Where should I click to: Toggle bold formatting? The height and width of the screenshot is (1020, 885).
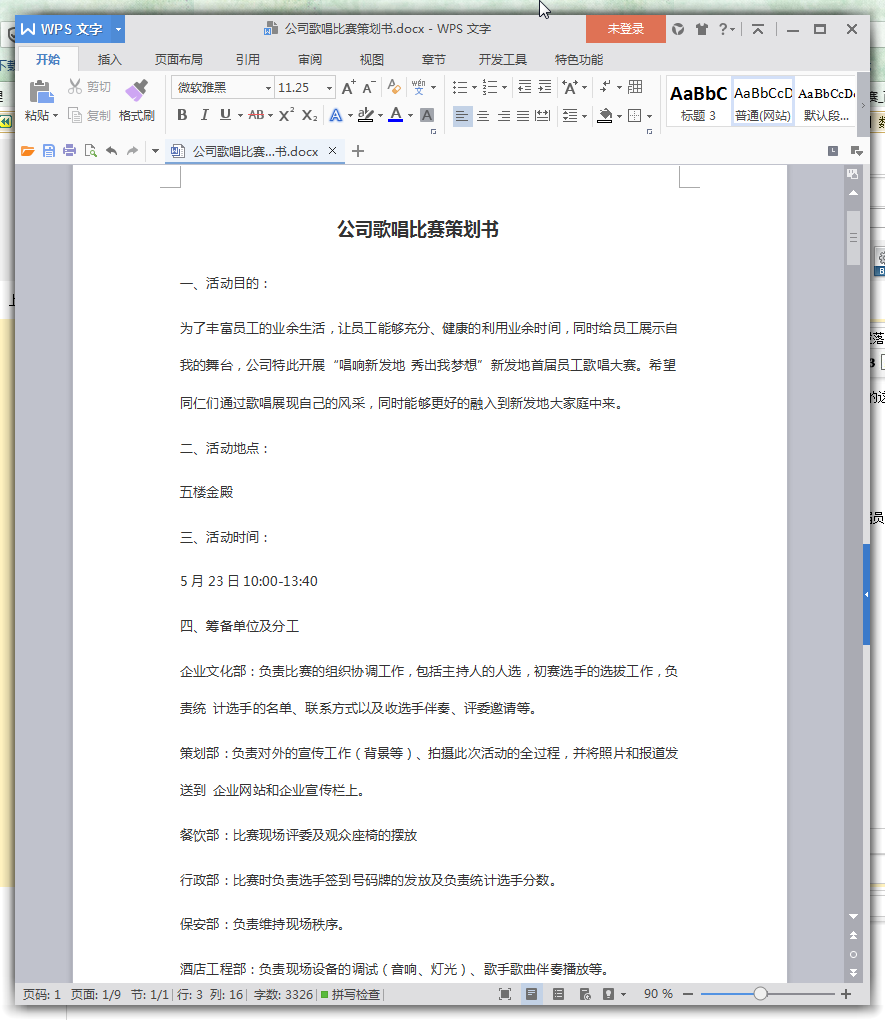tap(182, 115)
